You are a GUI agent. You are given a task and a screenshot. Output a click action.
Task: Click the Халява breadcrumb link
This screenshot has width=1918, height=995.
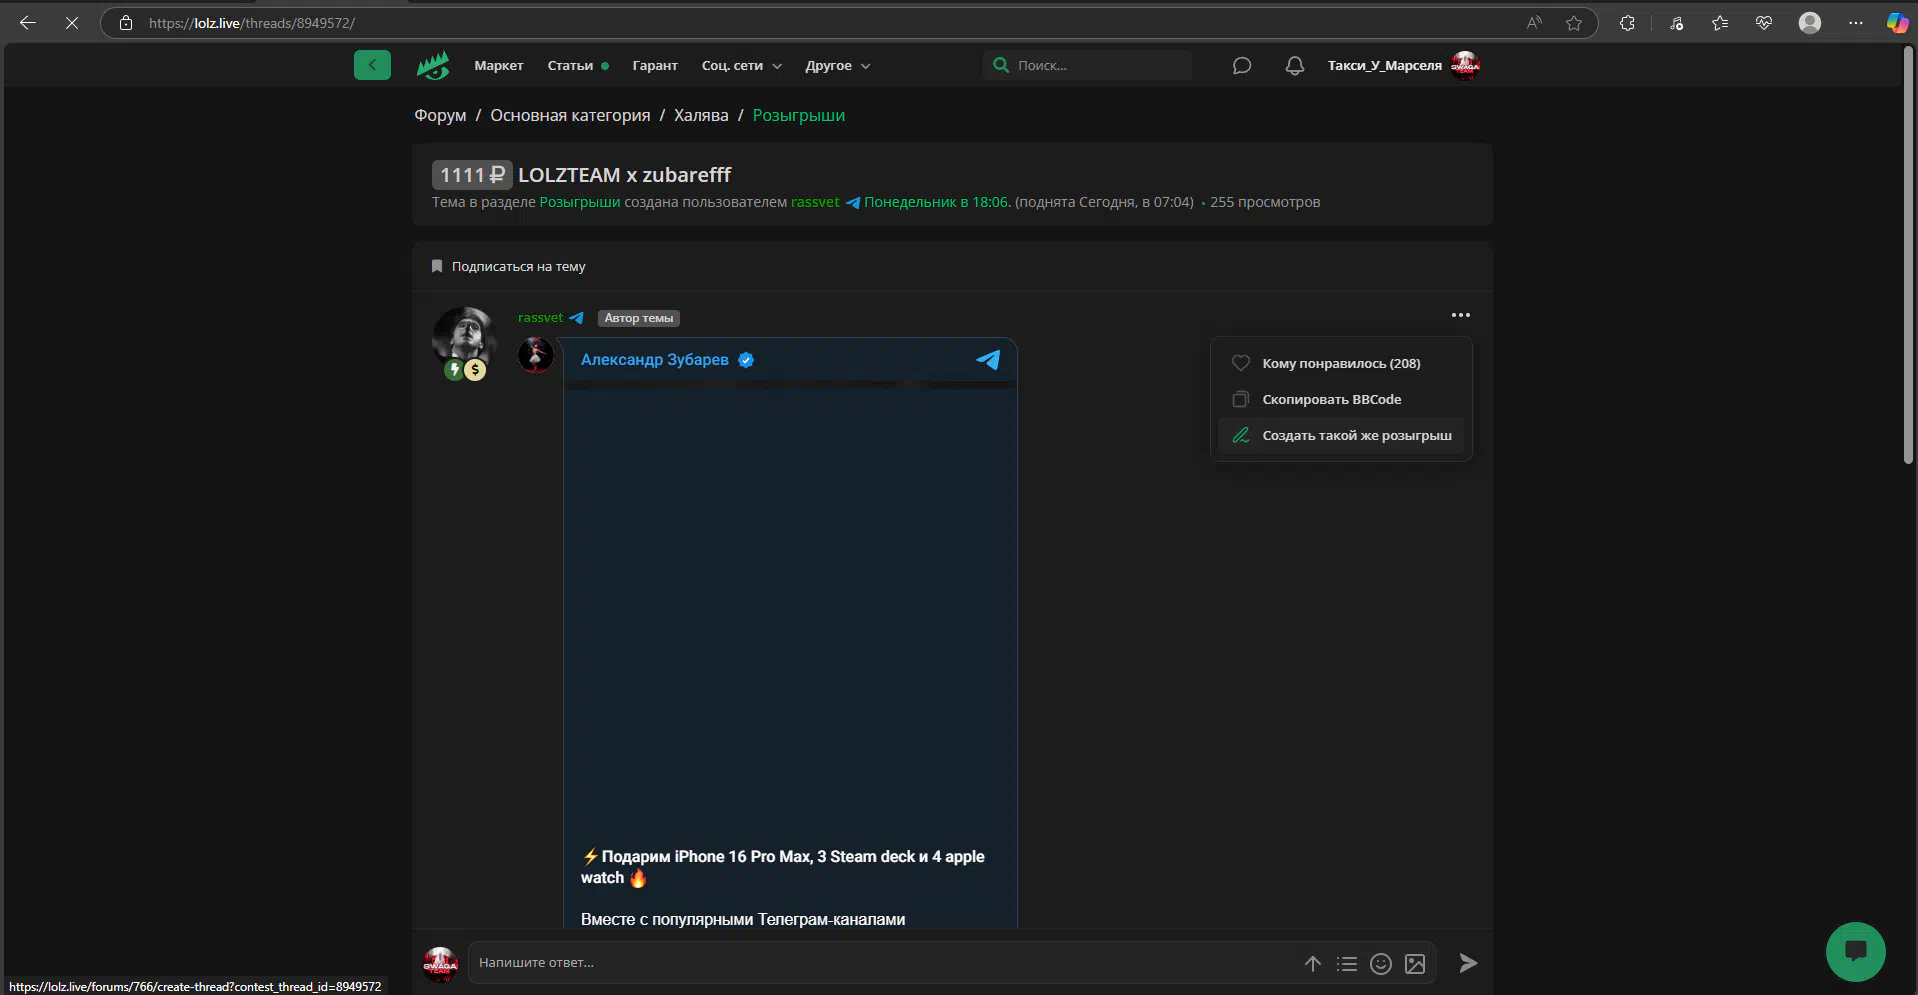(701, 115)
